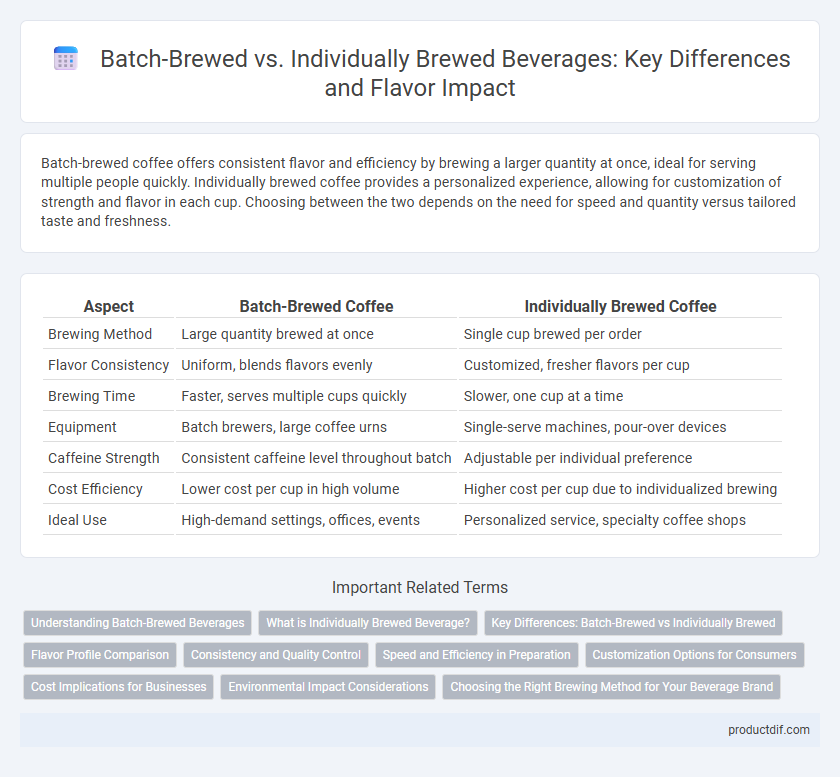Click the Individually Brewed Coffee column header
Viewport: 840px width, 777px height.
click(x=620, y=307)
